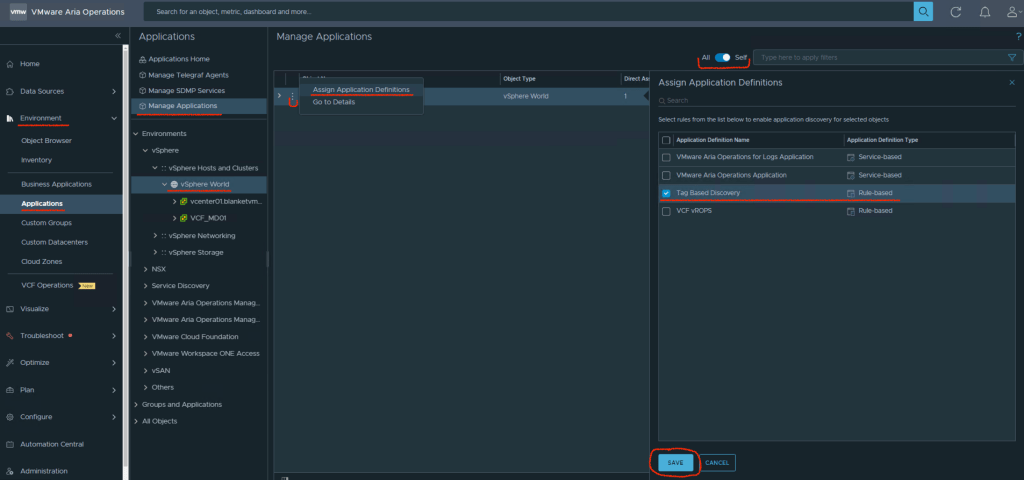This screenshot has width=1024, height=480.
Task: Collapse the left navigation with double chevron
Action: 118,36
